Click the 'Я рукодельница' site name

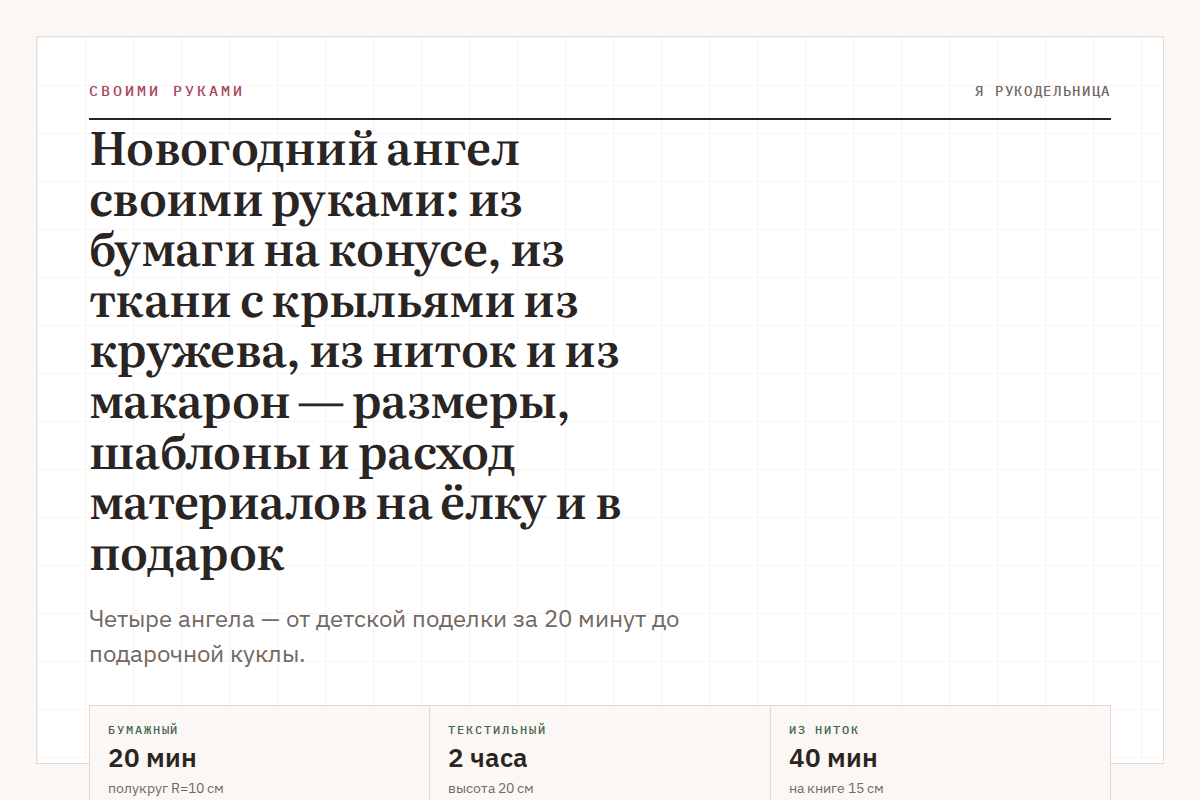pyautogui.click(x=1042, y=91)
